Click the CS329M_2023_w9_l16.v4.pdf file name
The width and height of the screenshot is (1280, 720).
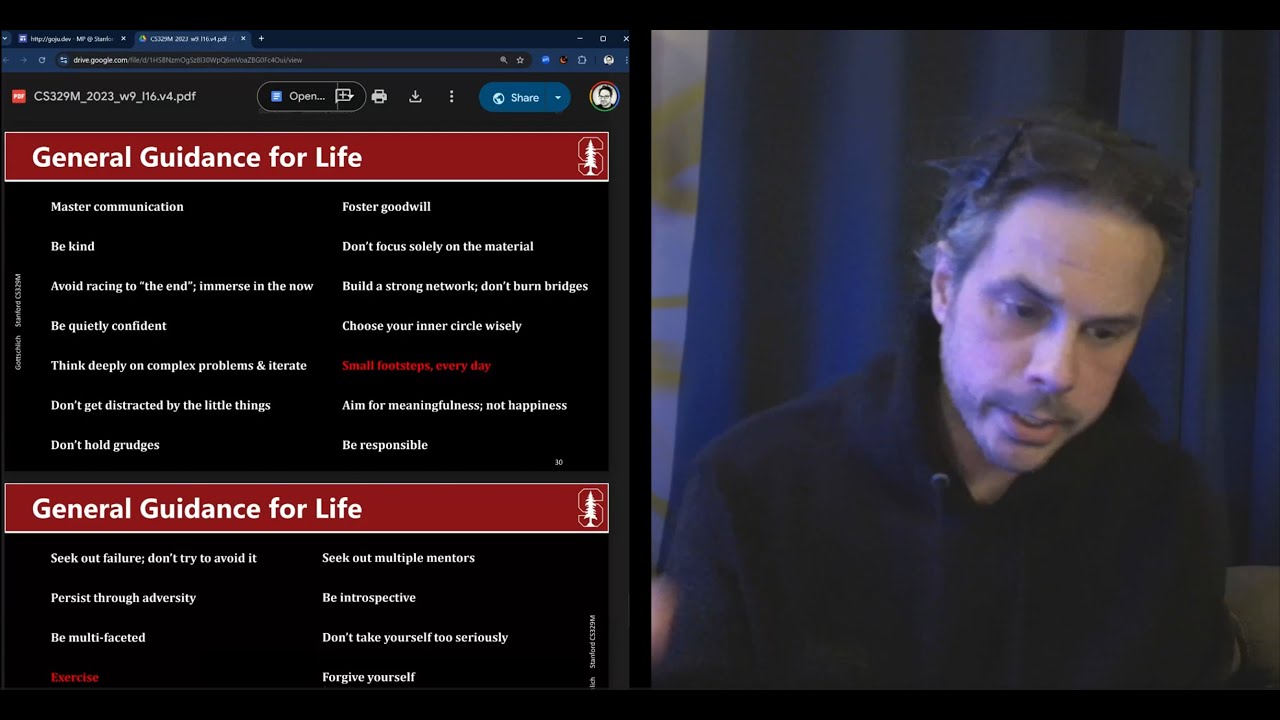[x=115, y=97]
